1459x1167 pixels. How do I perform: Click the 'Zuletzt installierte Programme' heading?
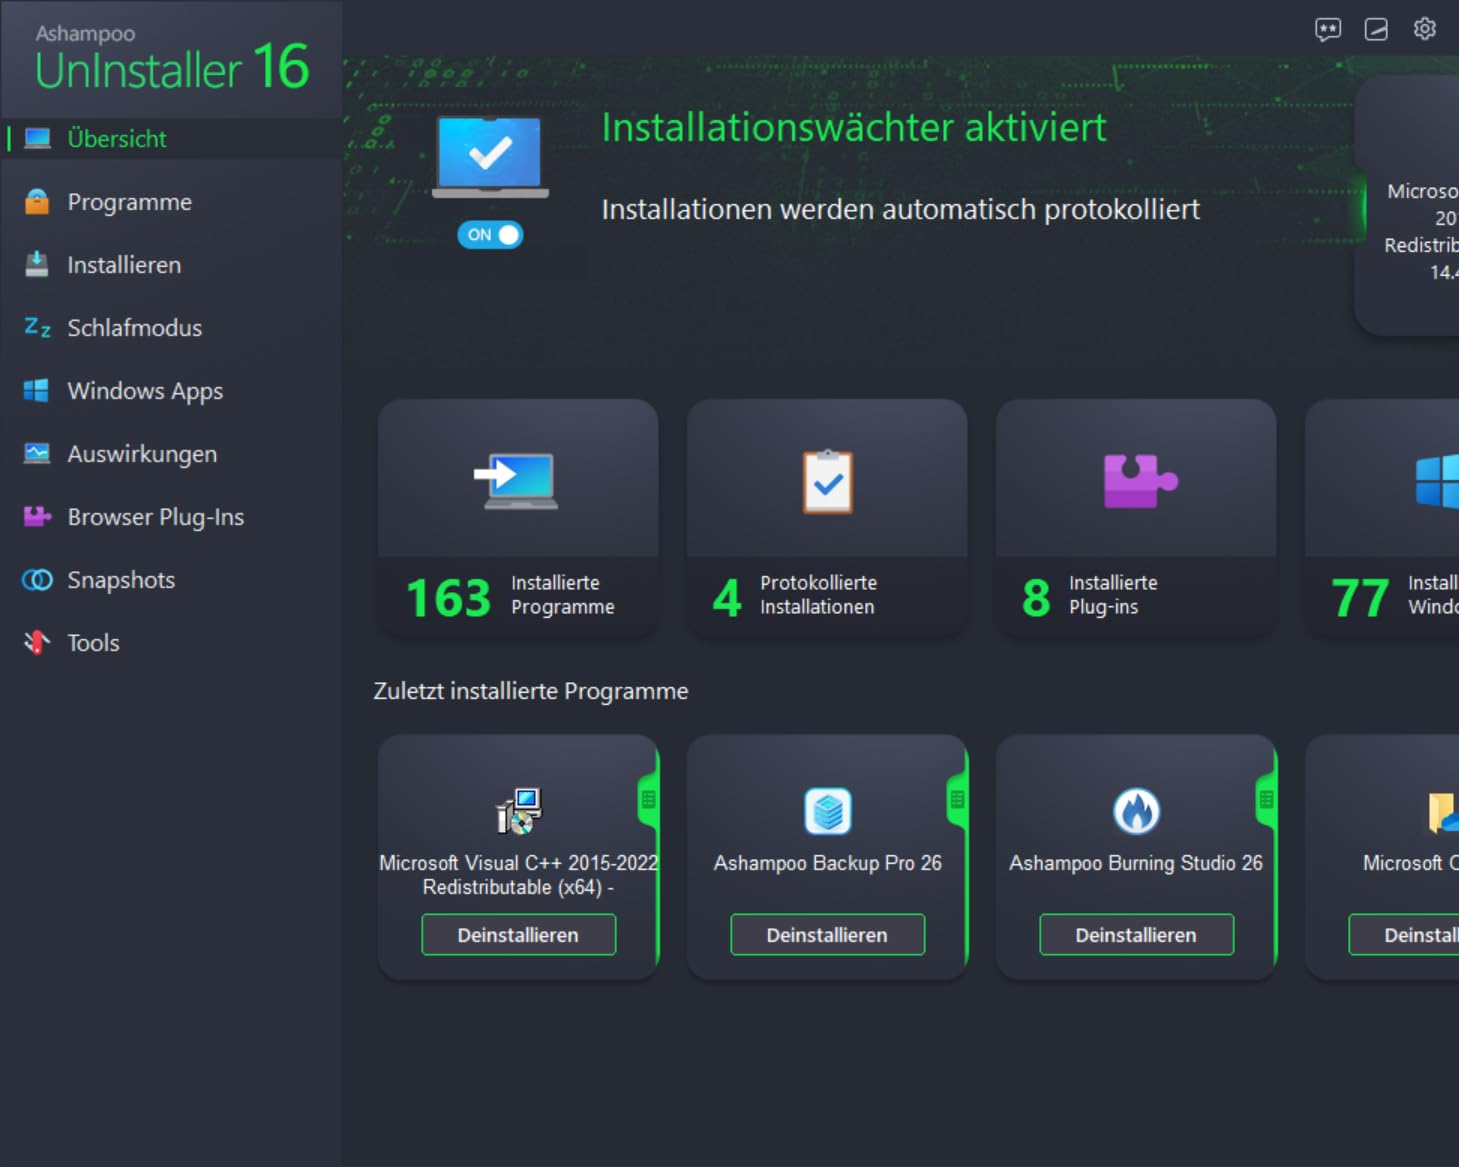pos(531,691)
